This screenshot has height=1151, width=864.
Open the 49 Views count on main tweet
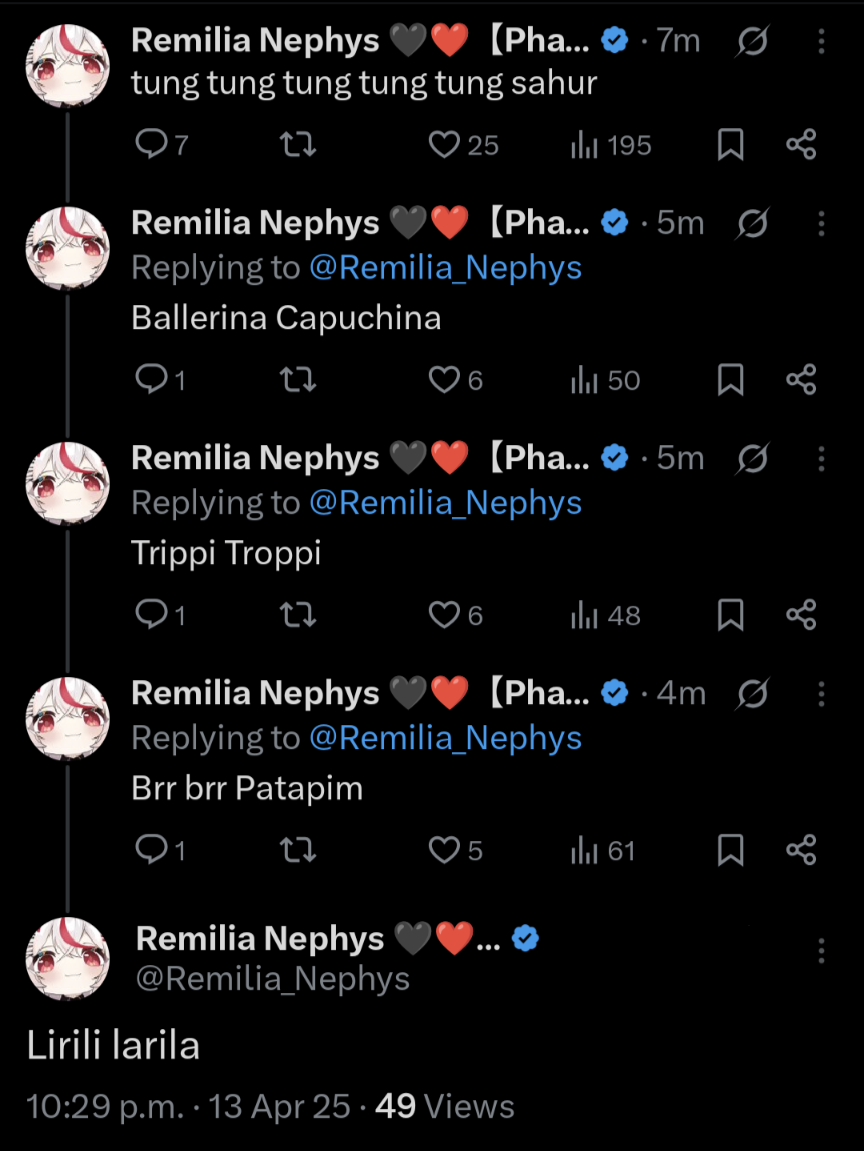tap(445, 1107)
